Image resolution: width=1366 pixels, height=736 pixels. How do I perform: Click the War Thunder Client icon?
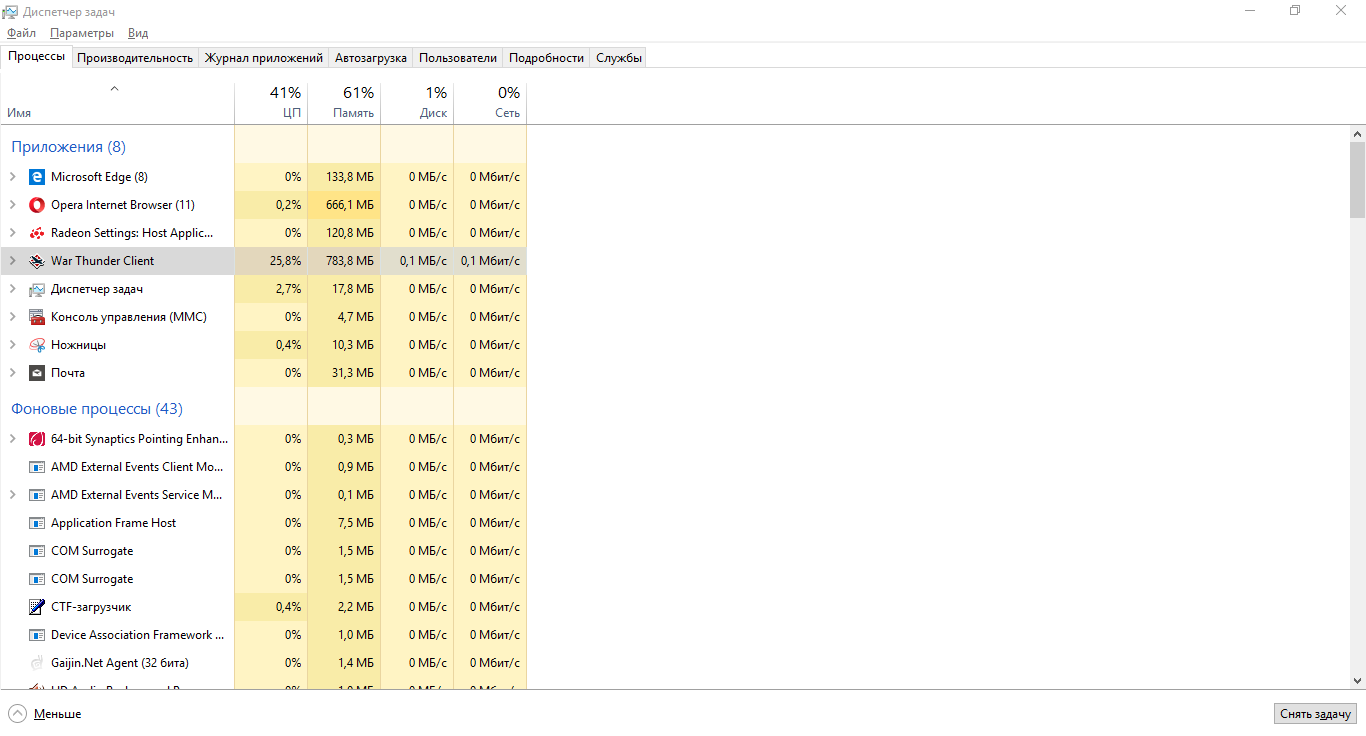click(37, 261)
